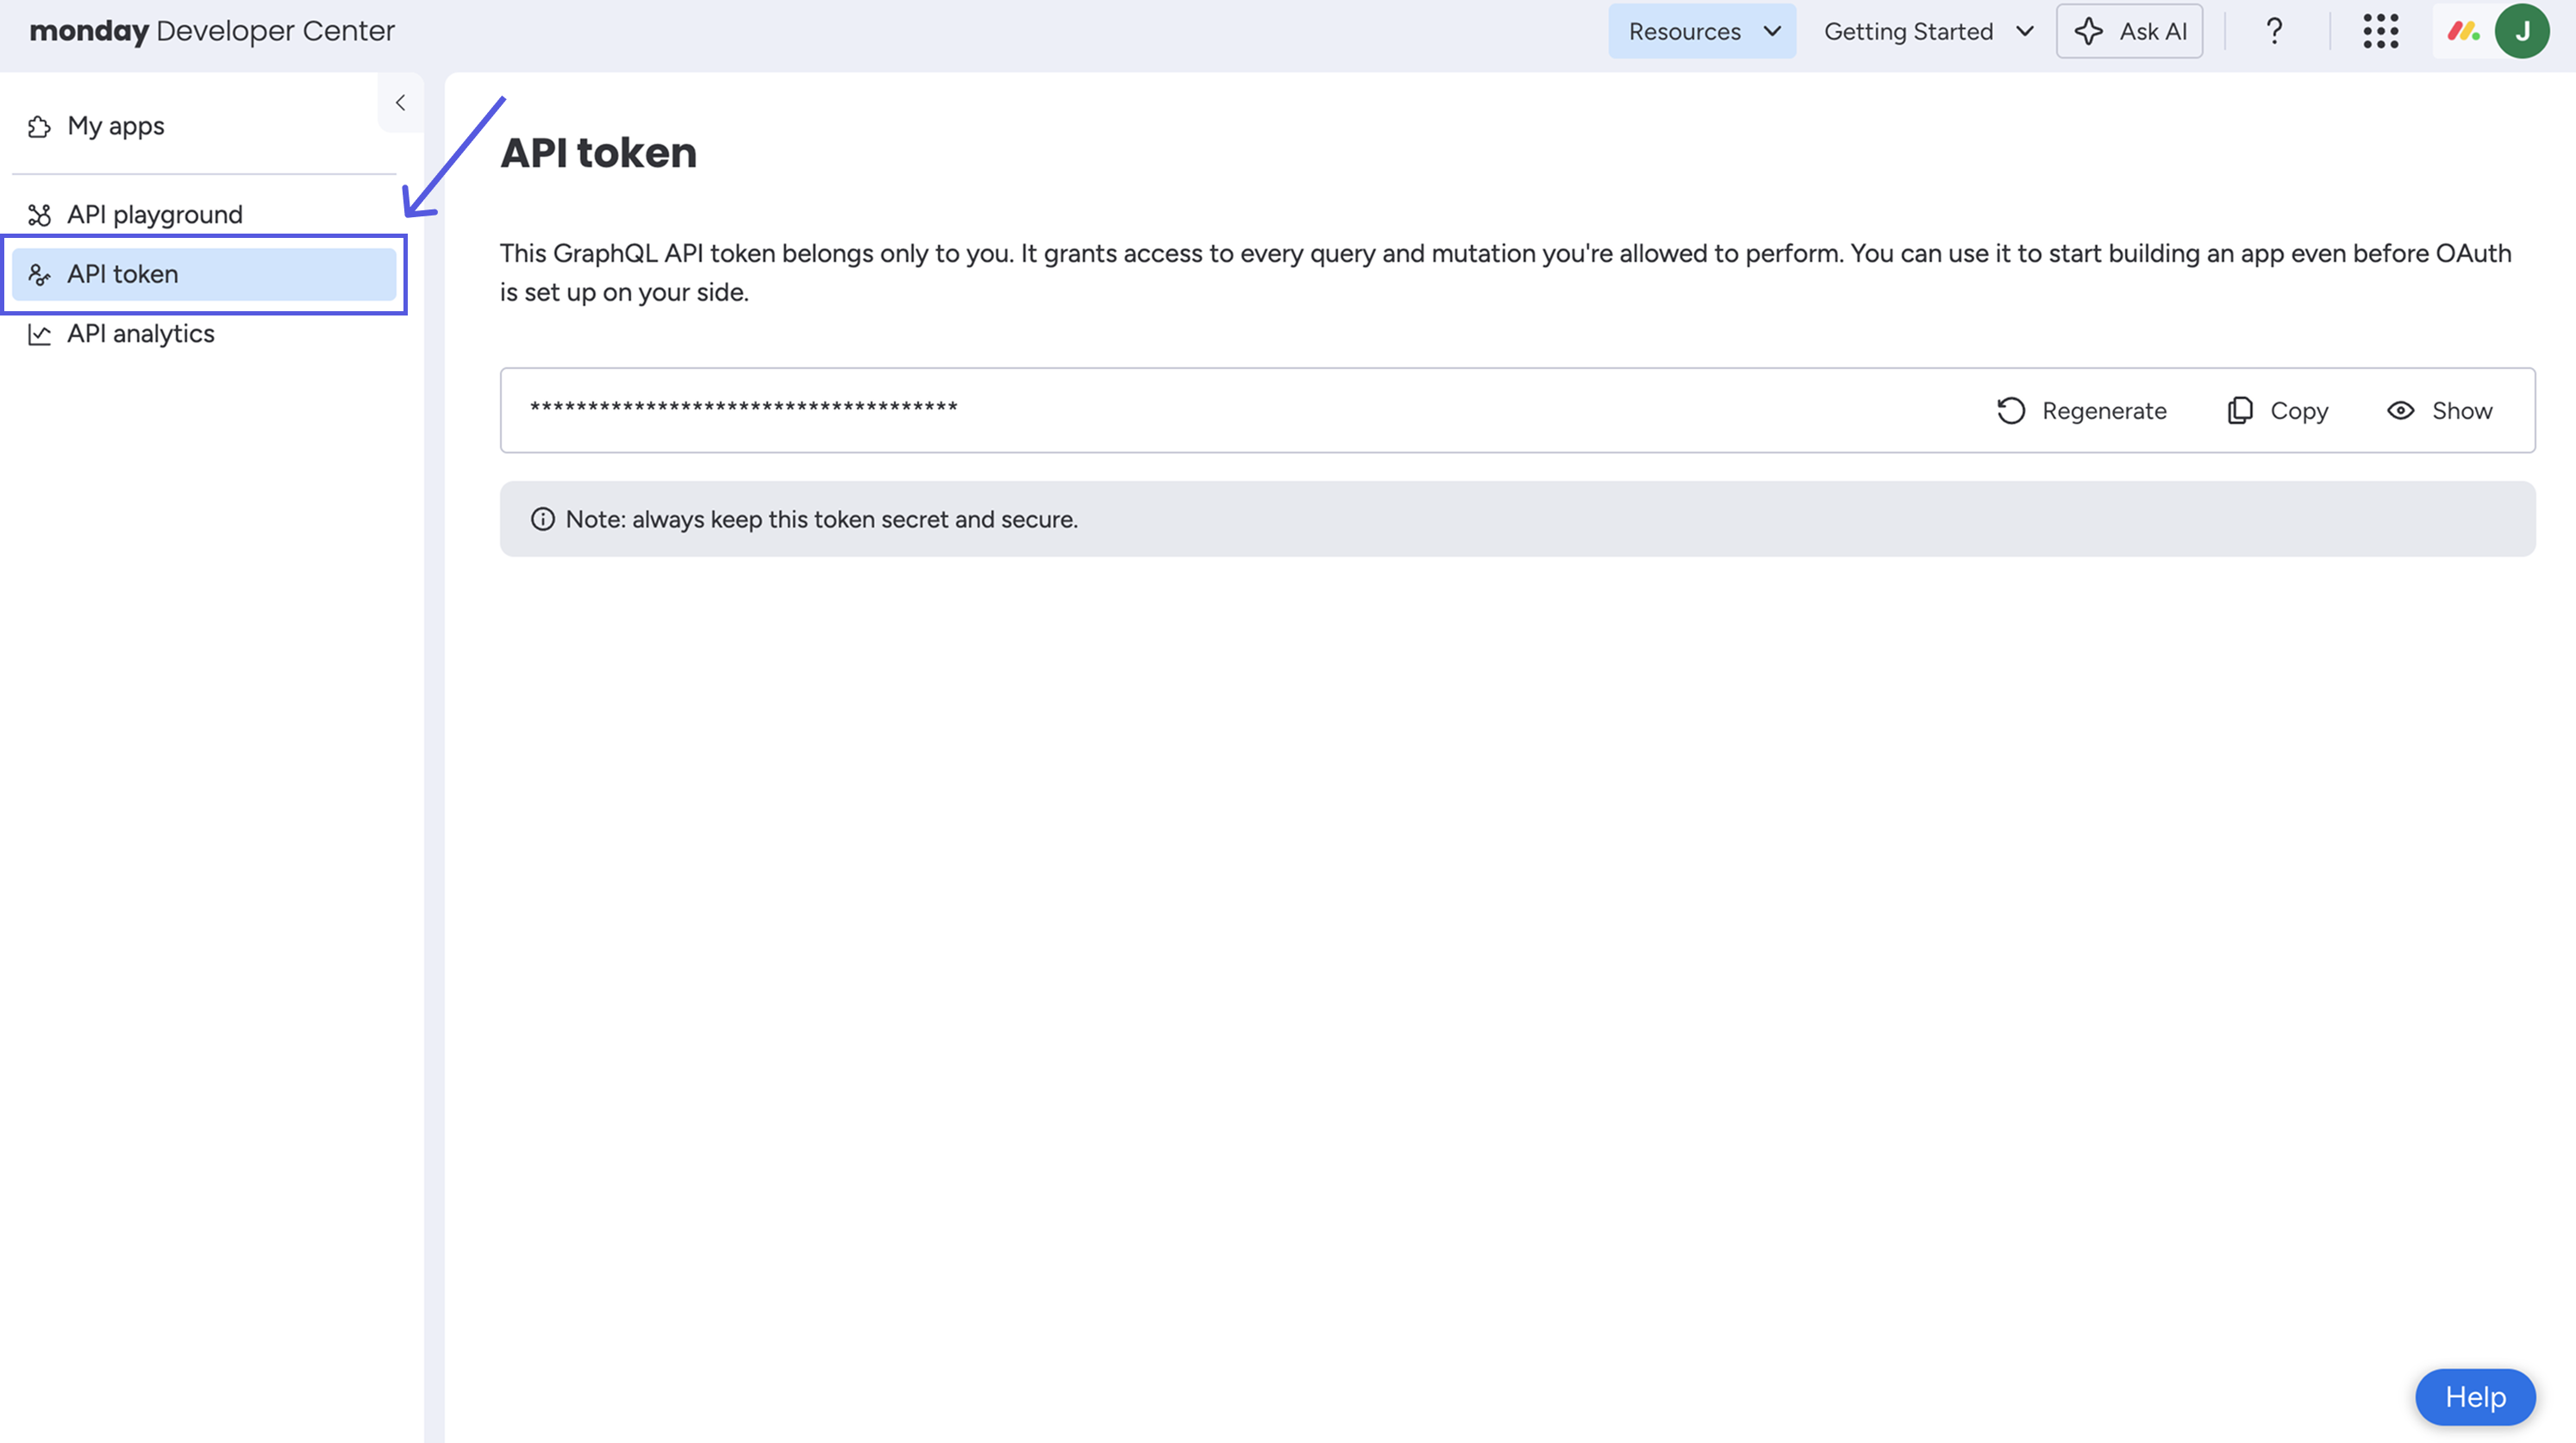Copy the API token
2576x1443 pixels.
tap(2278, 411)
